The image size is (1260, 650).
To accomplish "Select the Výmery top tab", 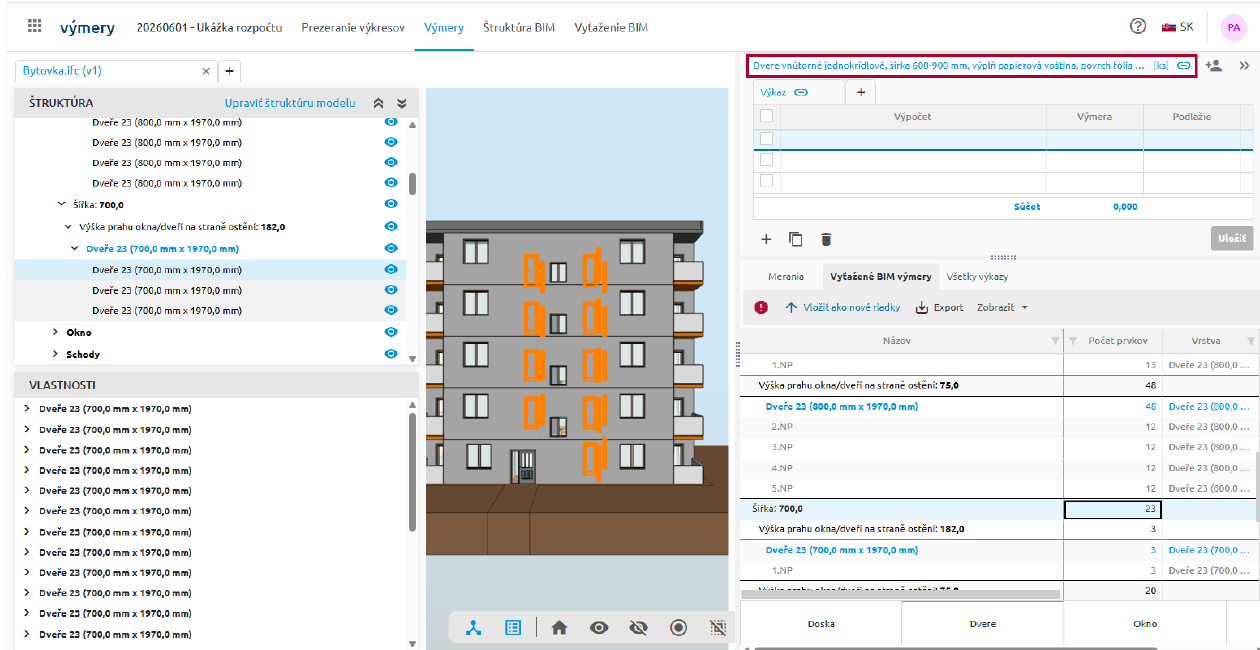I will pyautogui.click(x=444, y=27).
